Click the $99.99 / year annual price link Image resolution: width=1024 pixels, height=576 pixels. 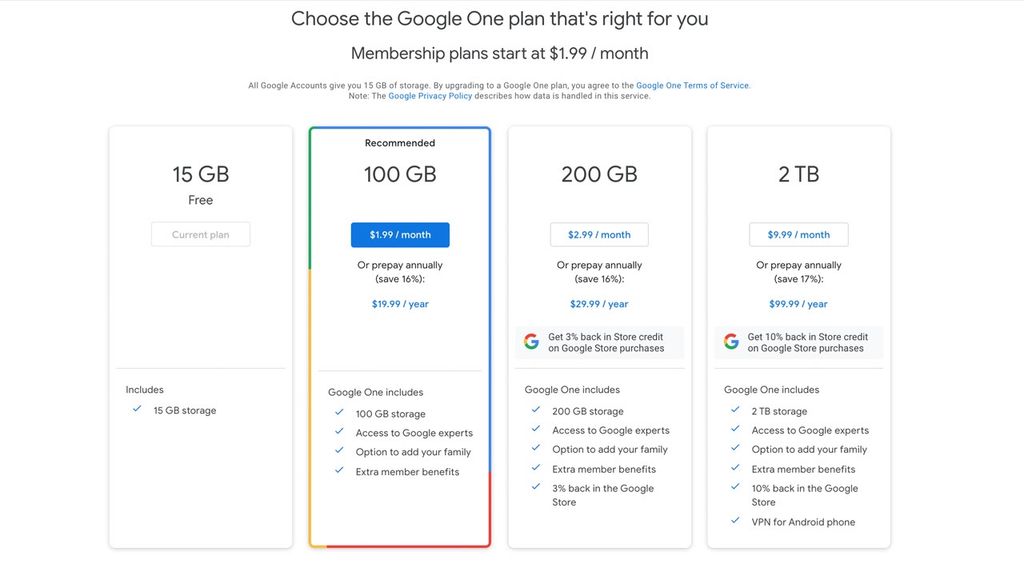pos(798,303)
